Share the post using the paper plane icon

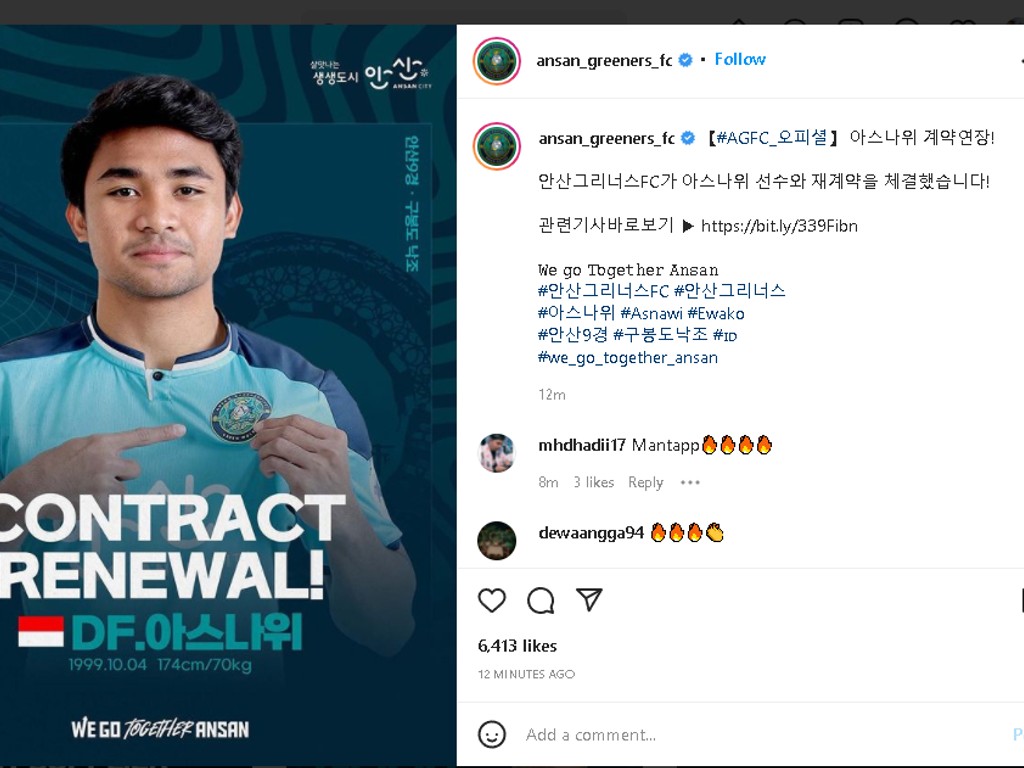click(x=588, y=600)
